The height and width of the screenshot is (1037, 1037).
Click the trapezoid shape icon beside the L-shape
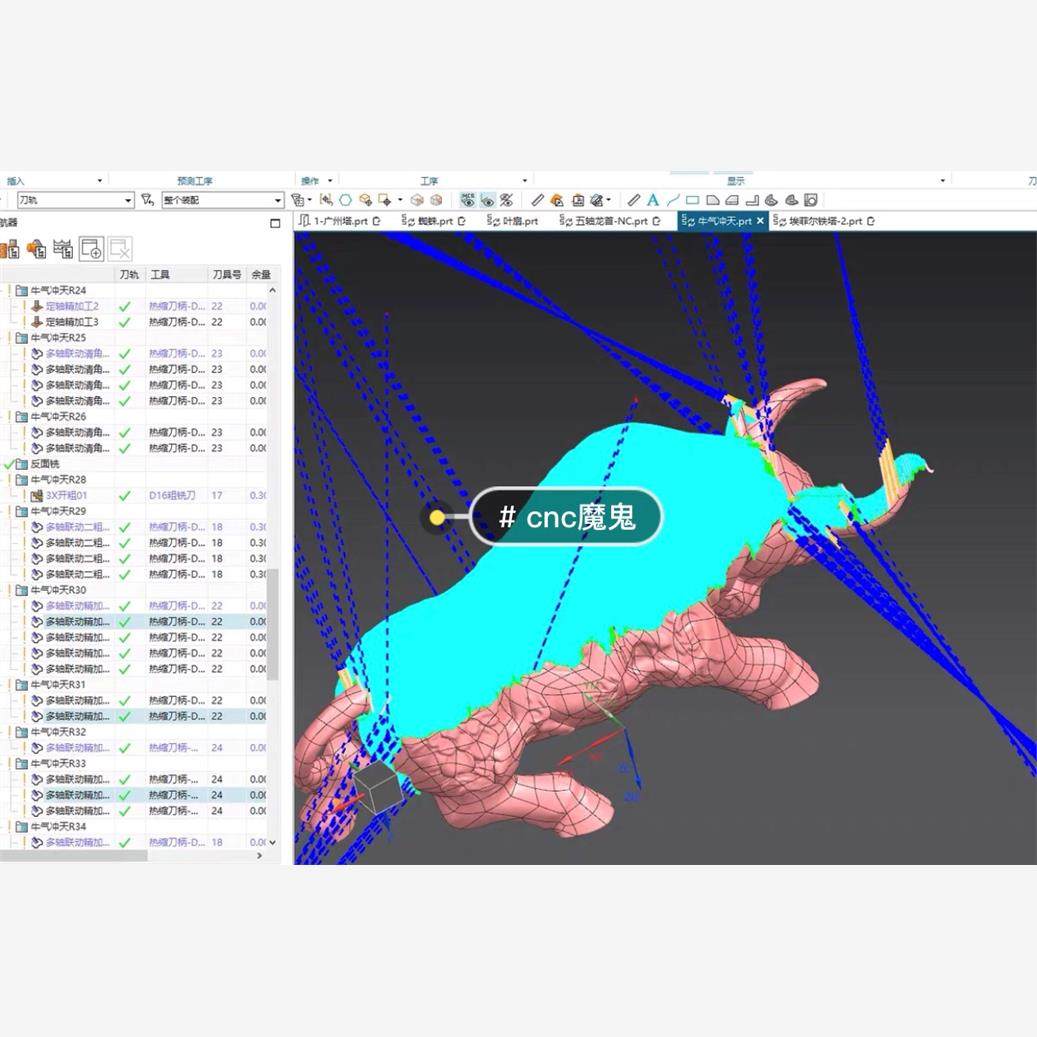pos(732,200)
